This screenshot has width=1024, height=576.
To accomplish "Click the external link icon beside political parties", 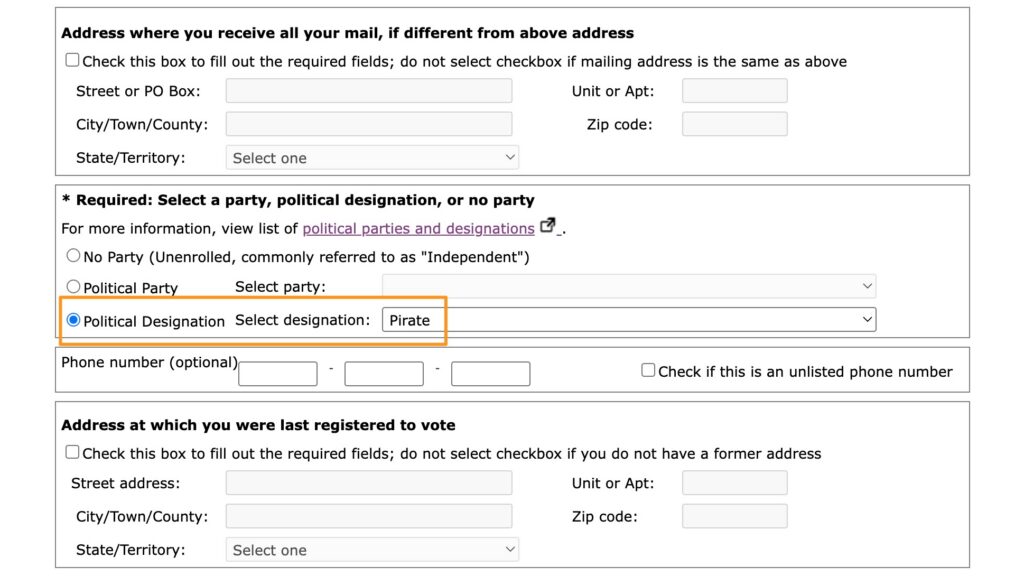I will click(548, 226).
